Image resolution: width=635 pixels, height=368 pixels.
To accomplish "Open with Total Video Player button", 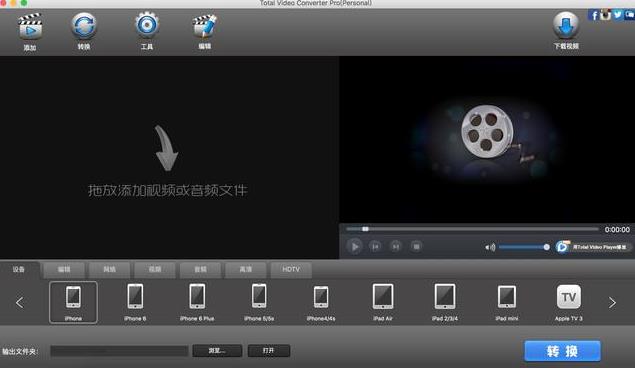I will [592, 247].
